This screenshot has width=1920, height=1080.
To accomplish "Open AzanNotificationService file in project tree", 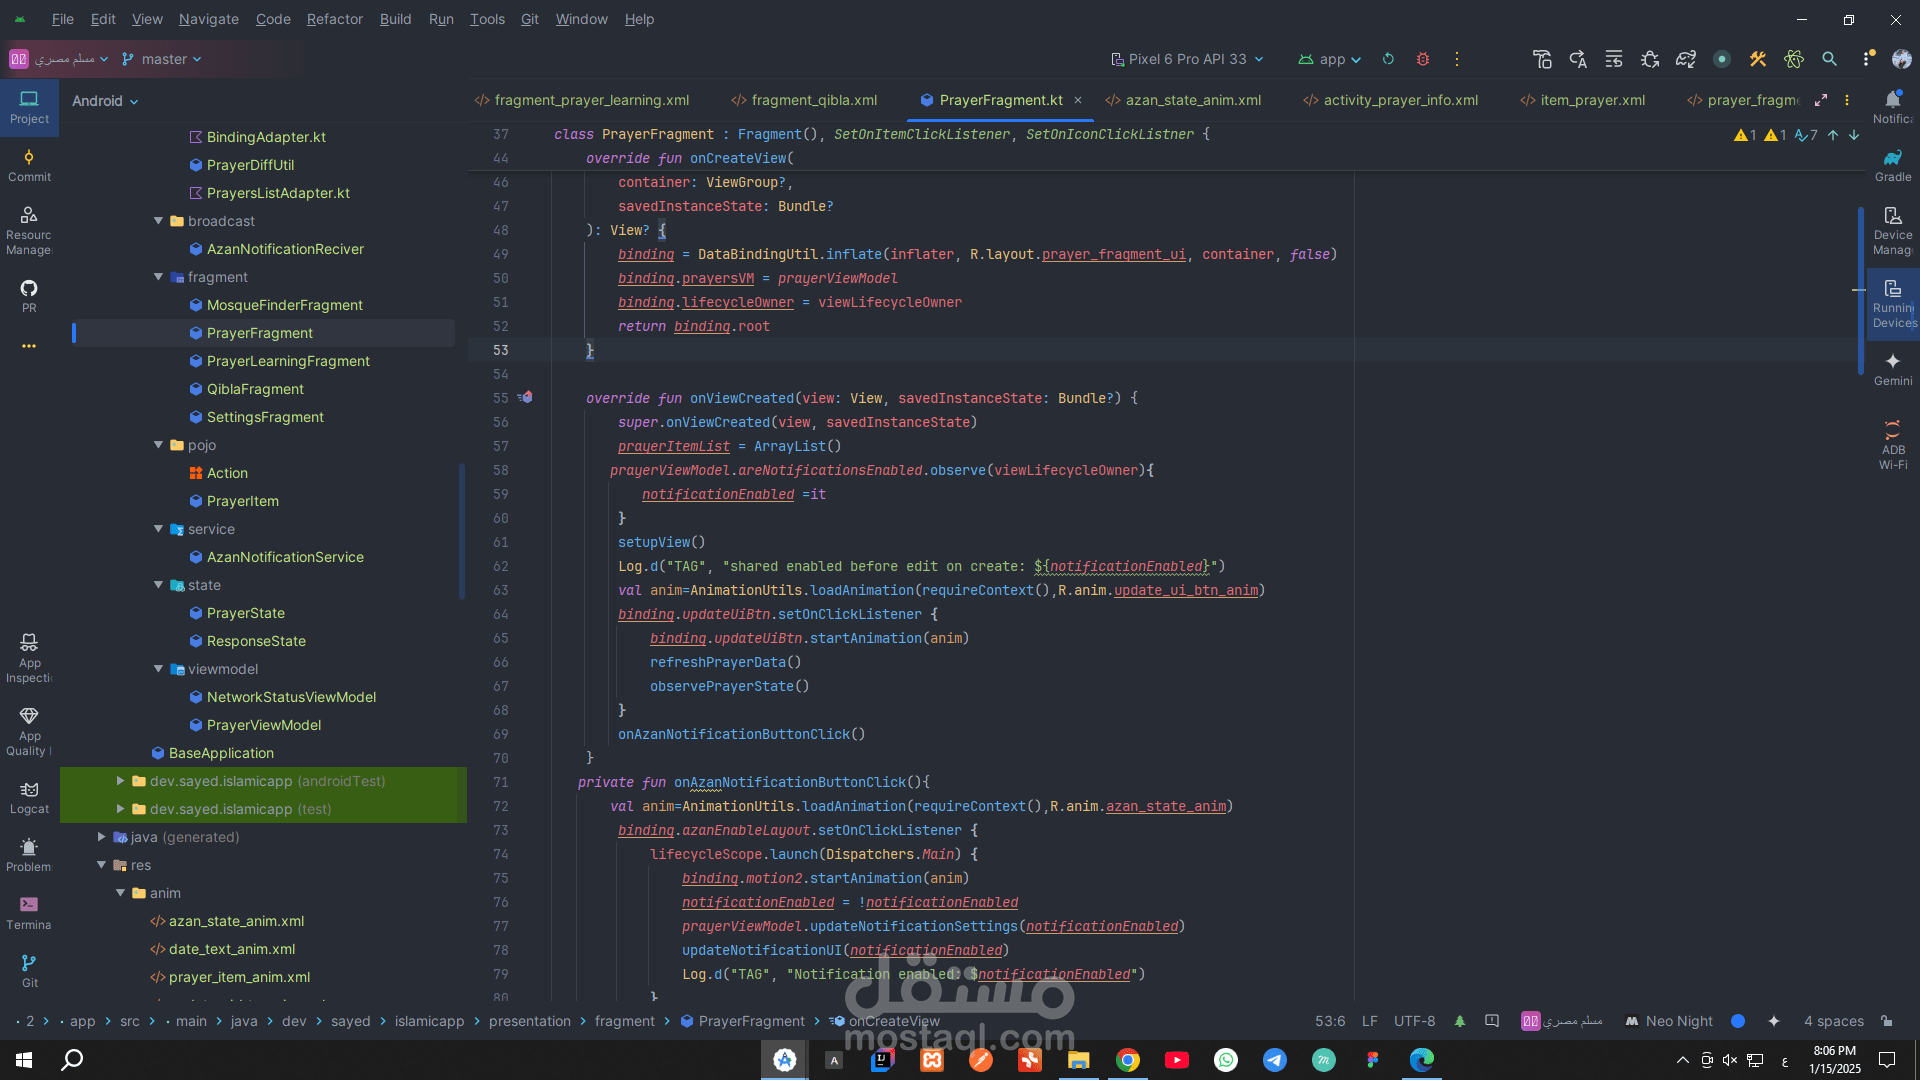I will click(285, 557).
